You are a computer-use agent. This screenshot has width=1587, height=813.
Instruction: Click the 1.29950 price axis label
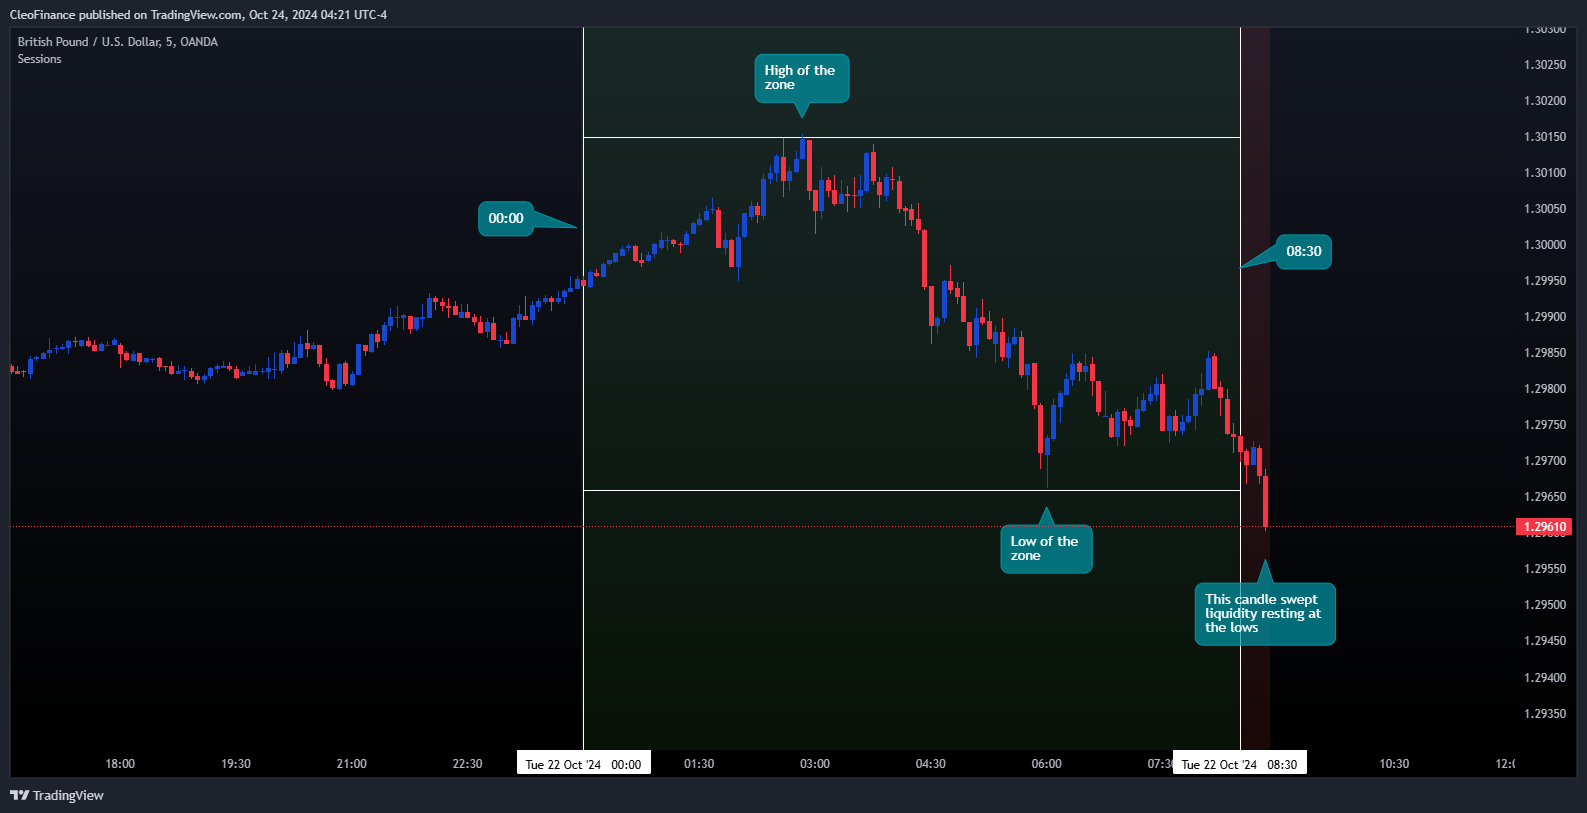1545,281
